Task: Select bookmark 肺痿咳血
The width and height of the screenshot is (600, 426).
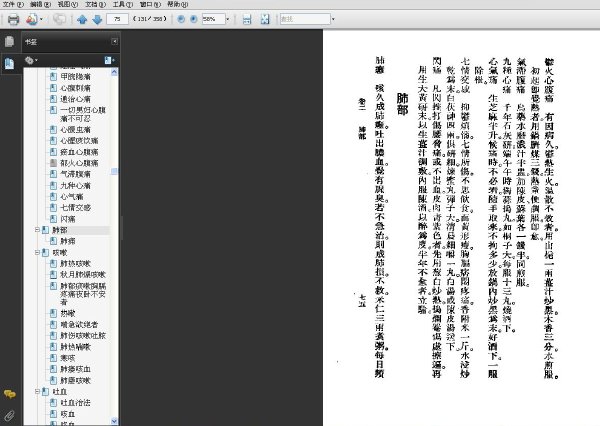Action: pos(75,369)
